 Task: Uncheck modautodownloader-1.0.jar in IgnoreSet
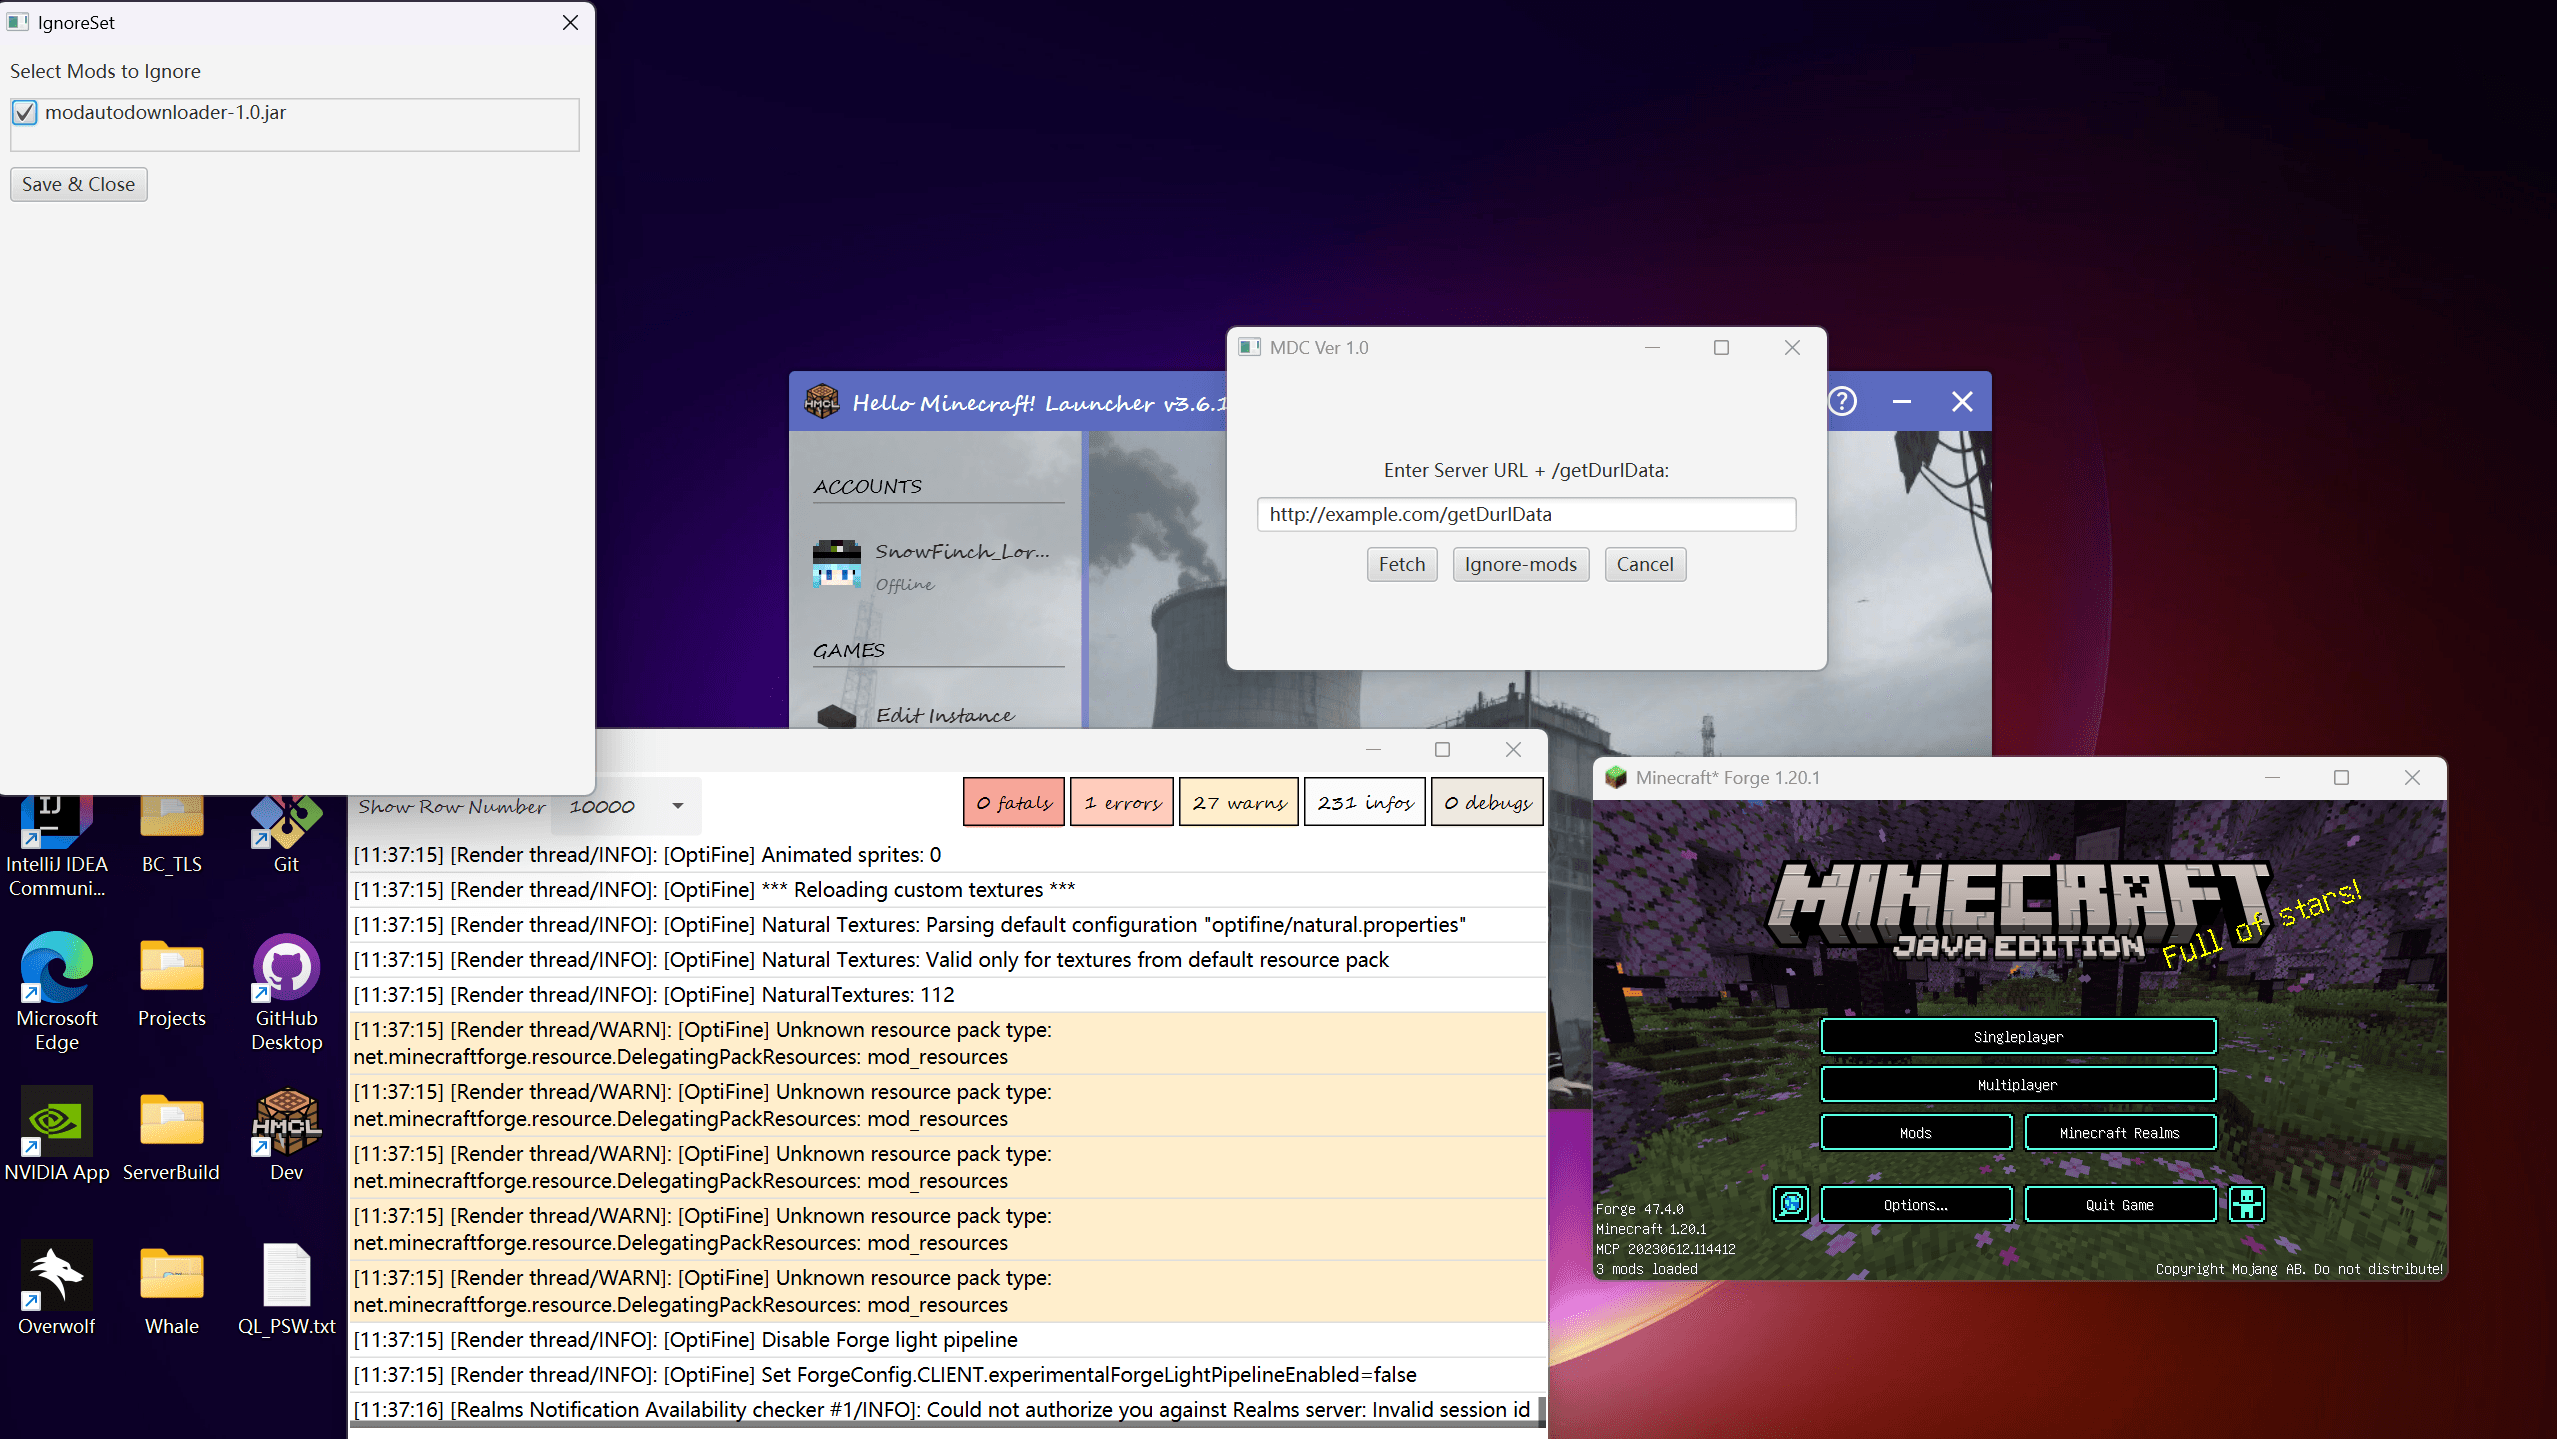[x=24, y=112]
